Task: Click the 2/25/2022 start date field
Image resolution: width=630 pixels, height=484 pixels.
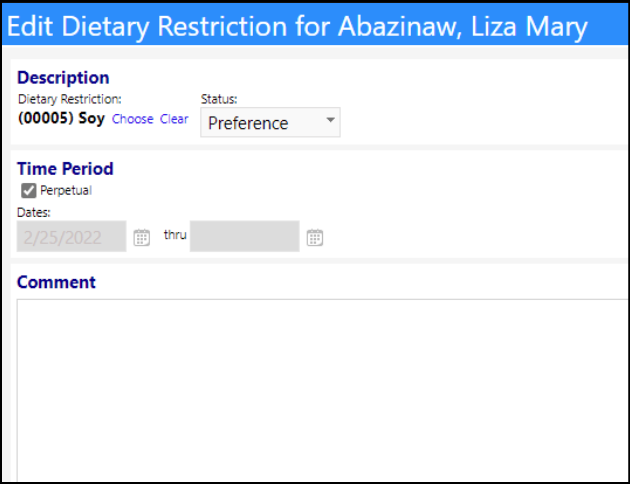Action: pos(72,236)
